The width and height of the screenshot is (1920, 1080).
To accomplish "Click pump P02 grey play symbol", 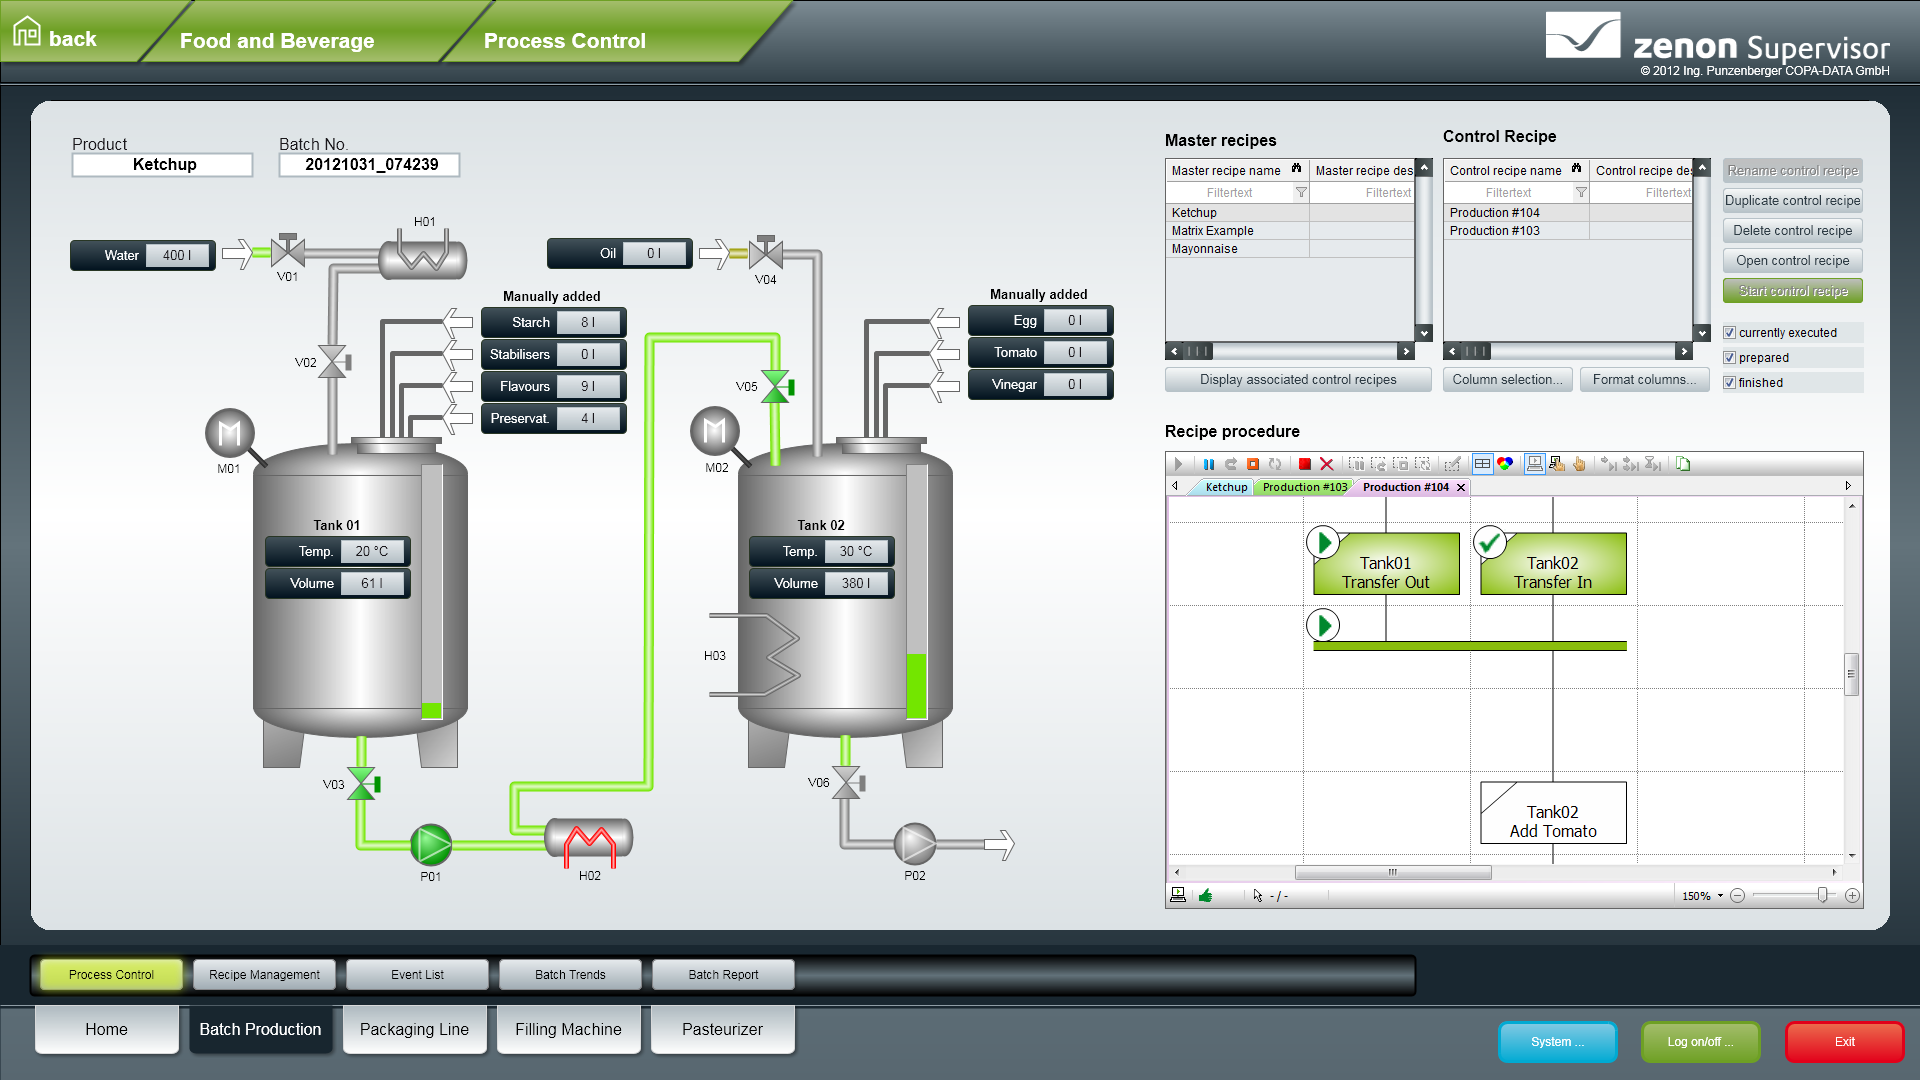I will (915, 845).
